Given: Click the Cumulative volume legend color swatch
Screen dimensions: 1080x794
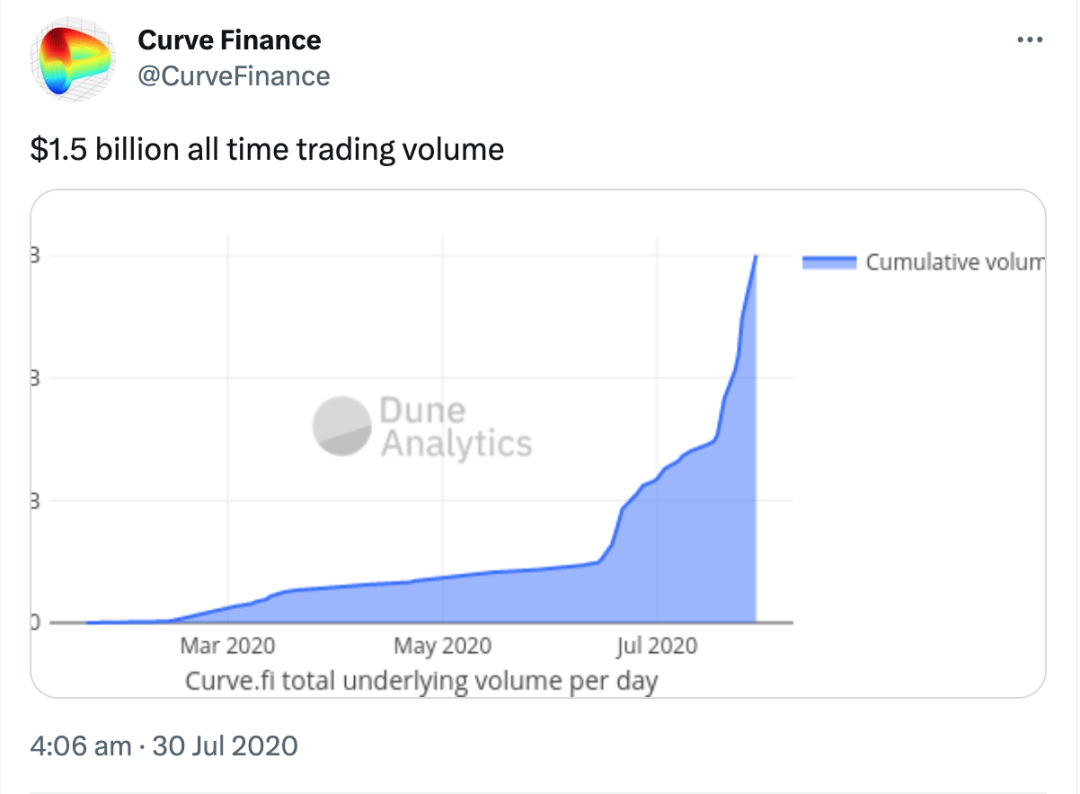Looking at the screenshot, I should click(829, 262).
